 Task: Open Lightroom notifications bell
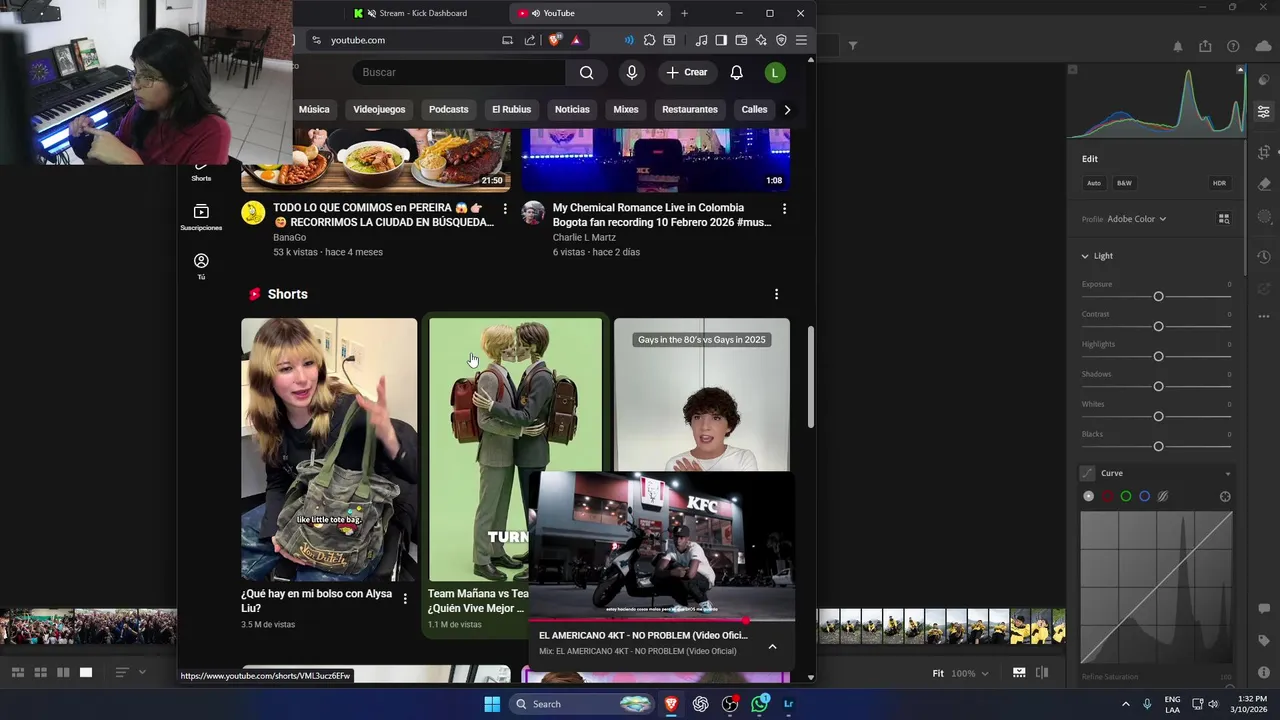[1177, 46]
